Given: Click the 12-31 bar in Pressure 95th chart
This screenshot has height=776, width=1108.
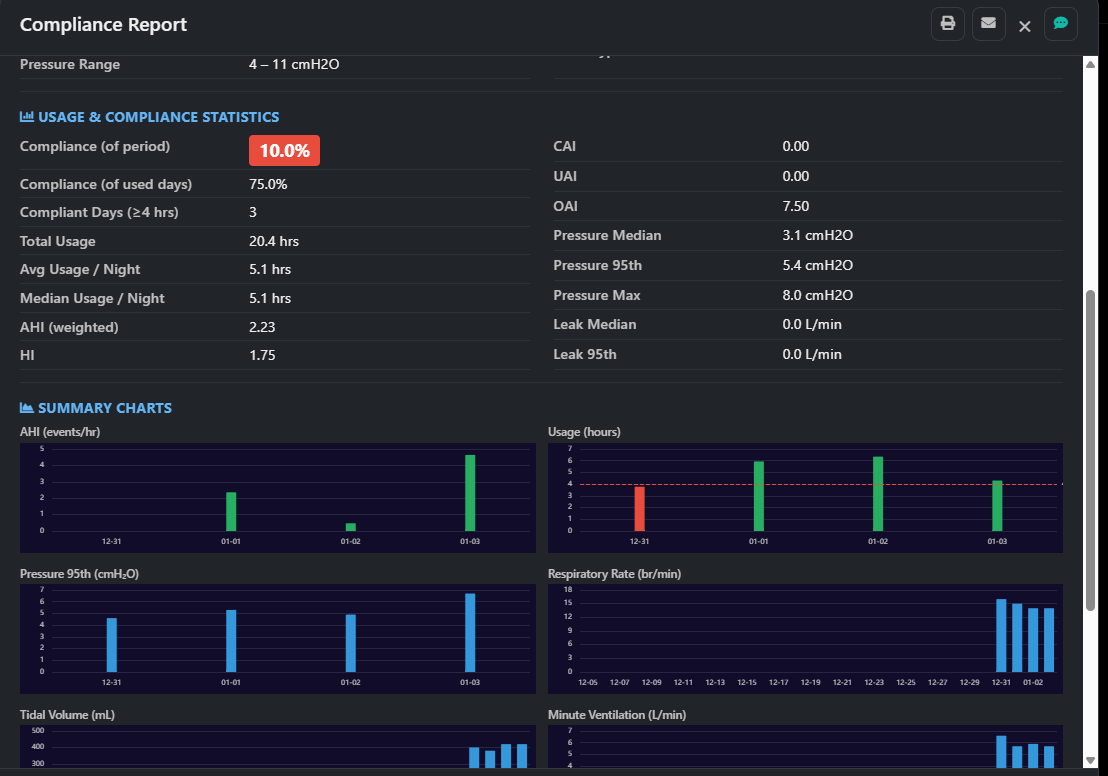Looking at the screenshot, I should (x=112, y=645).
